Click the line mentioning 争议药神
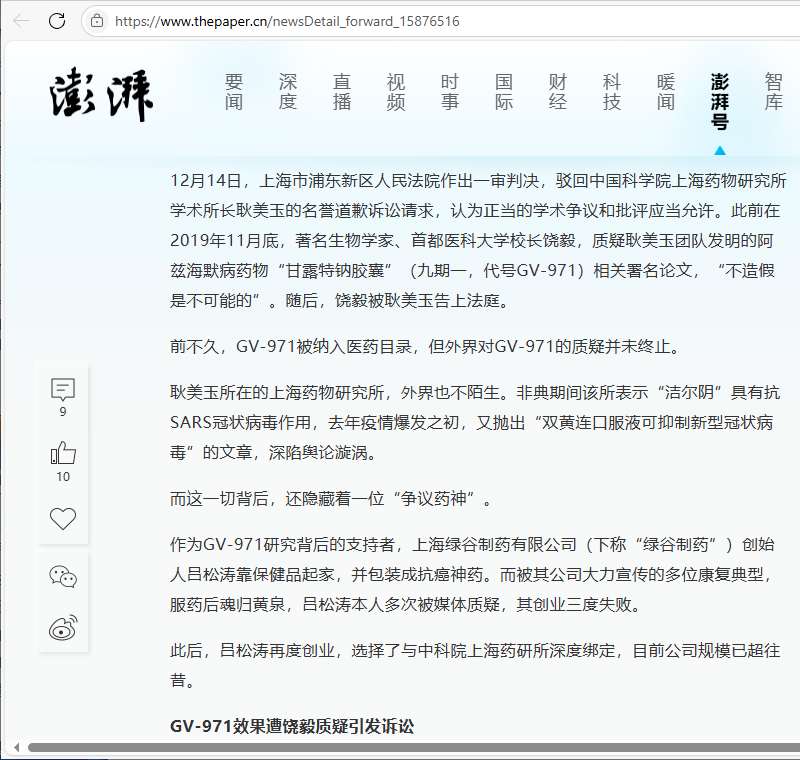Viewport: 800px width, 760px height. click(x=331, y=499)
